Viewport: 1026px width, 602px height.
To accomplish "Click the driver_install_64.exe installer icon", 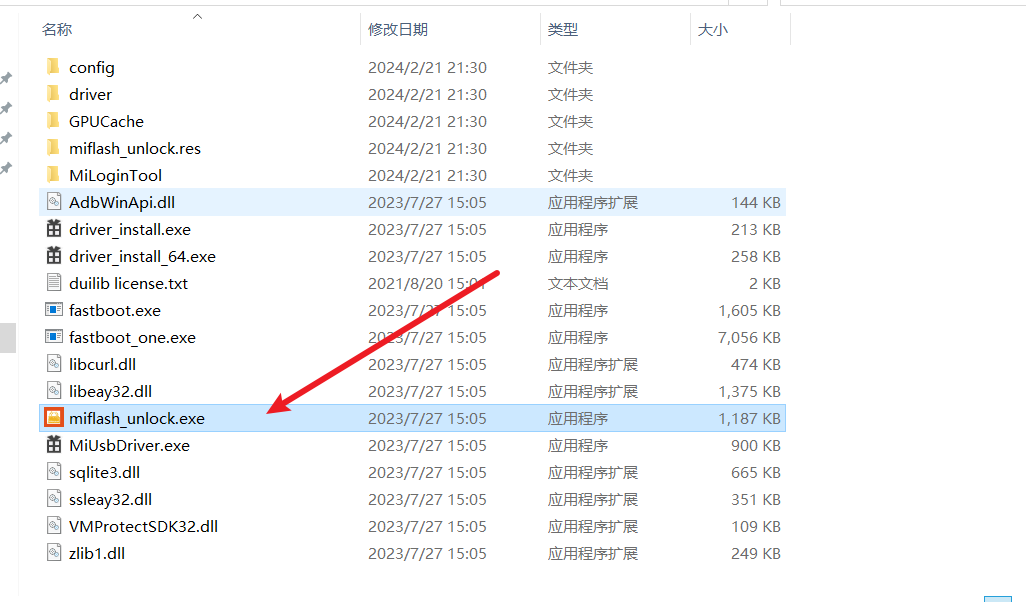I will (x=54, y=255).
